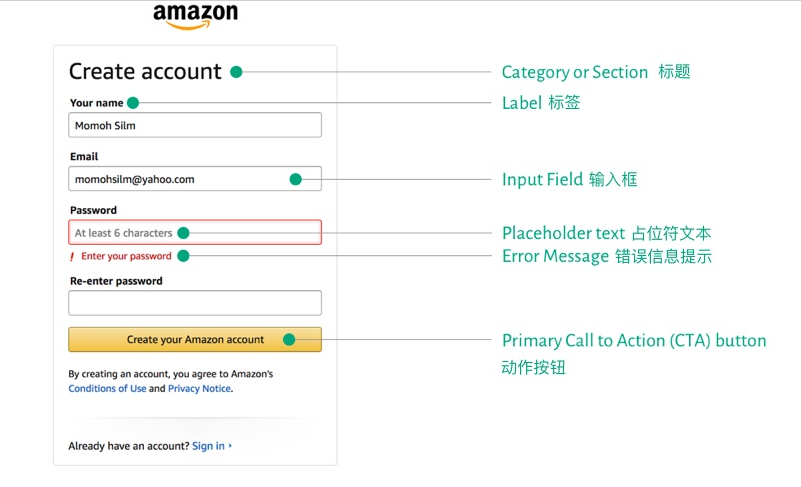Click green dot beside Create account heading
This screenshot has width=801, height=487.
pos(236,72)
